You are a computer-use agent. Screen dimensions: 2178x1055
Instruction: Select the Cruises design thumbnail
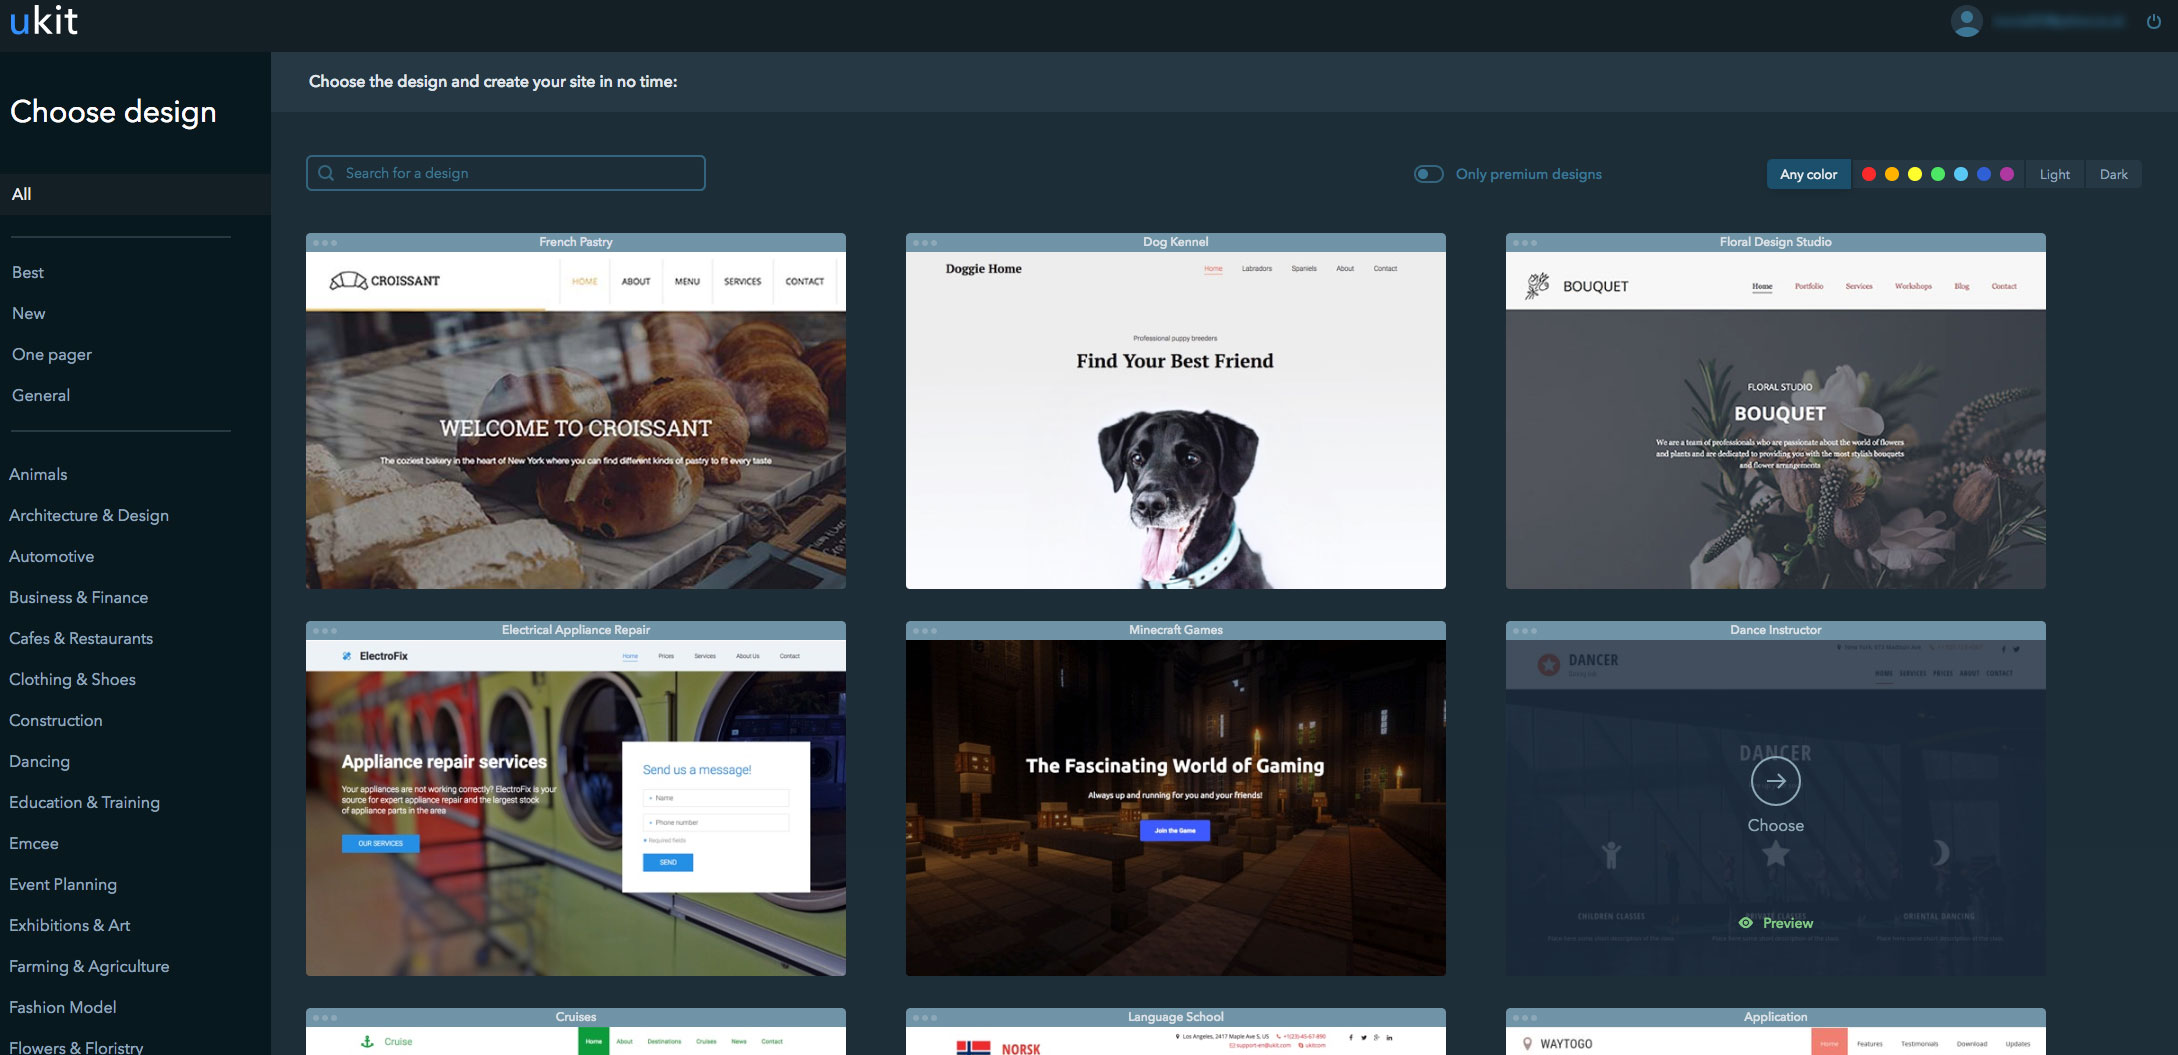click(x=576, y=1031)
